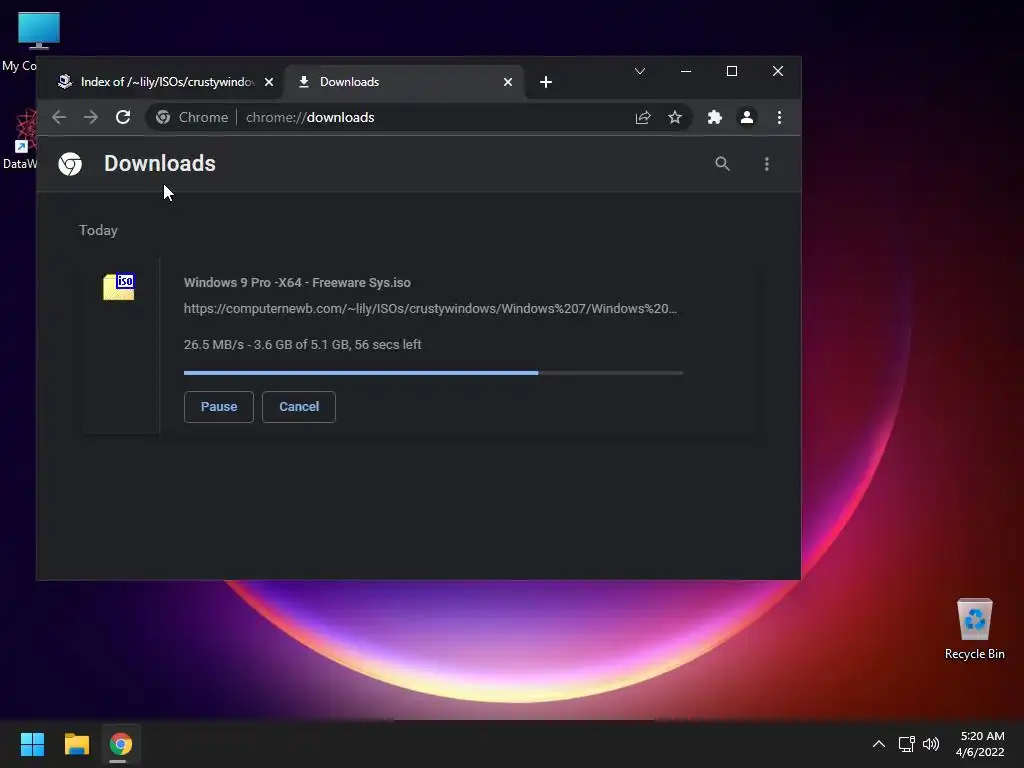Select the Downloads tab
Image resolution: width=1024 pixels, height=768 pixels.
coord(404,82)
